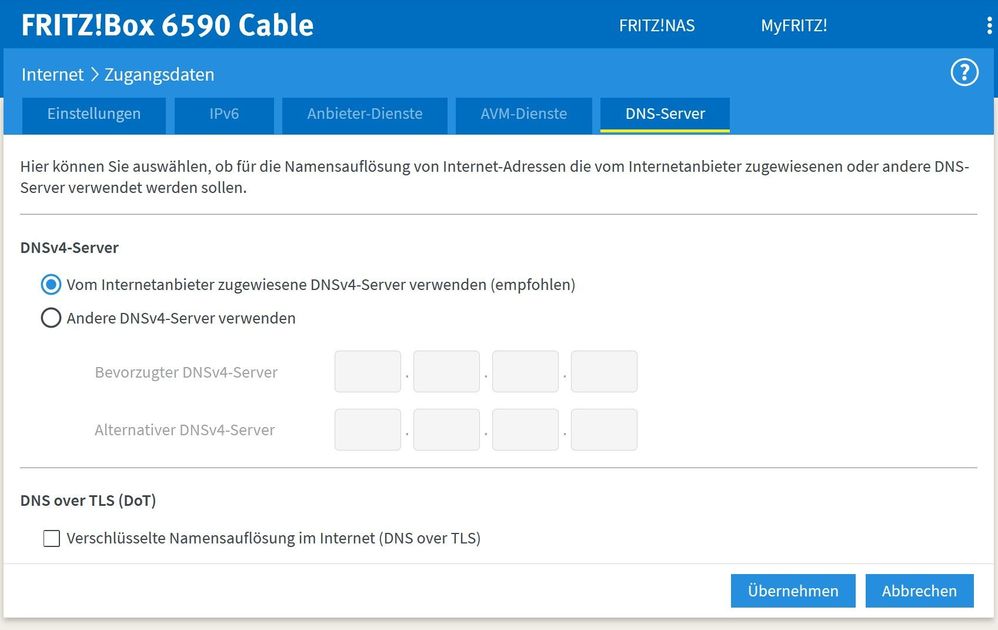Click fourth octet of Alternativer DNSv4-Server

[604, 430]
